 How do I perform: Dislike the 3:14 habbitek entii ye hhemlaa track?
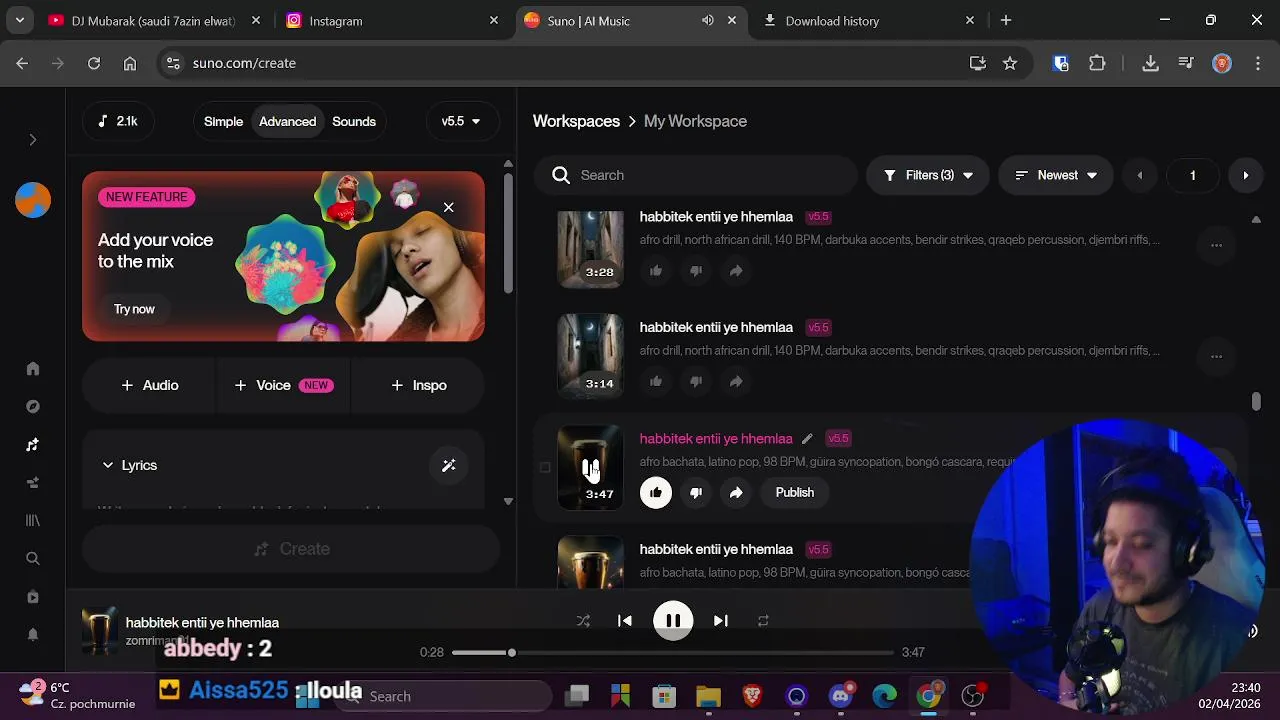696,381
